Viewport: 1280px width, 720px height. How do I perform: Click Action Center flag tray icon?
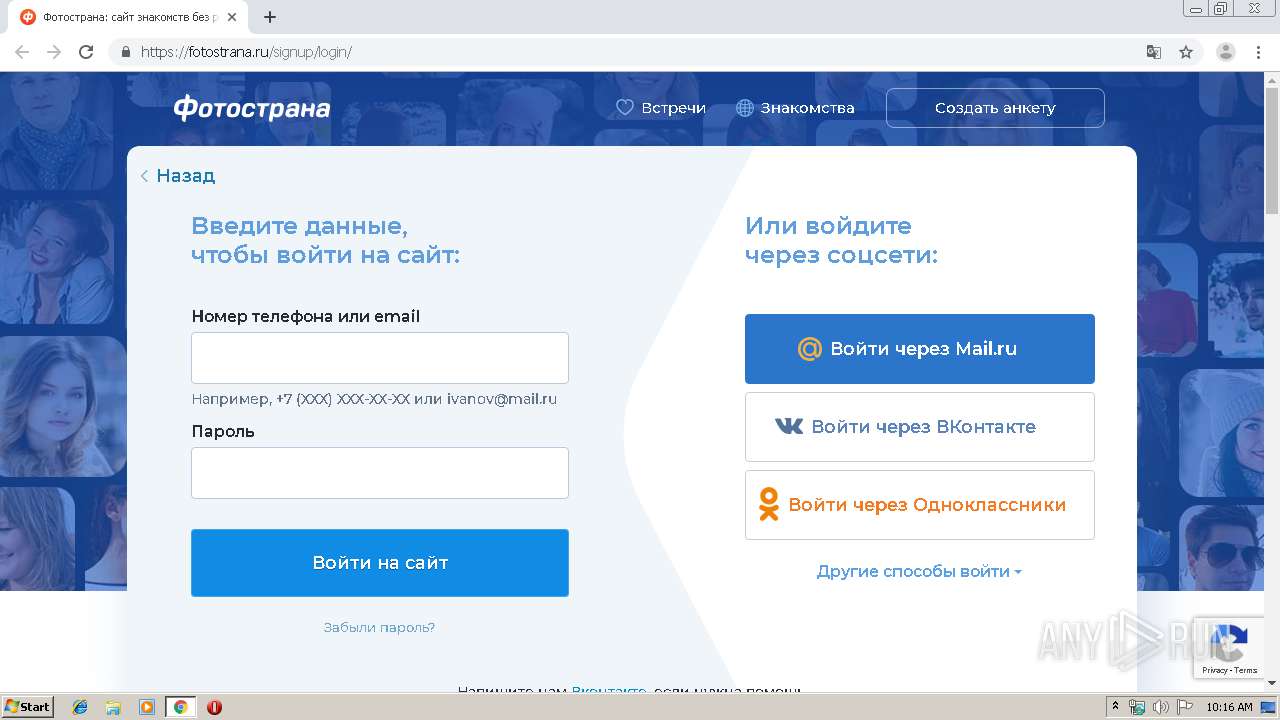1185,707
